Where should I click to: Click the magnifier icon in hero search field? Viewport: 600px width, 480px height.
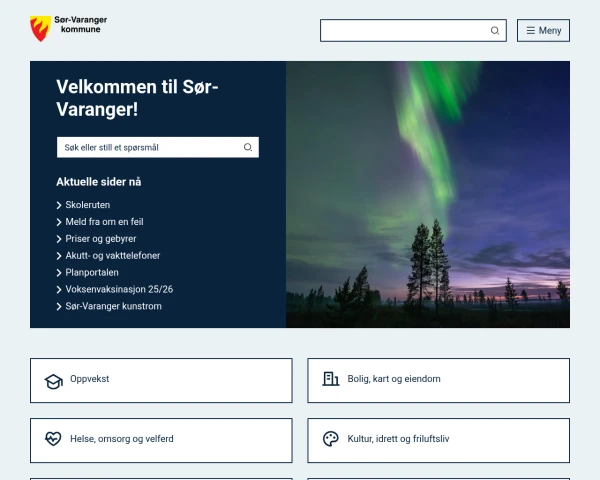(248, 148)
